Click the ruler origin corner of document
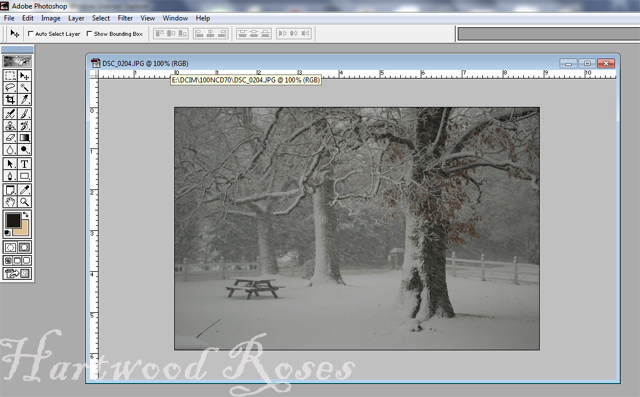The width and height of the screenshot is (640, 397). (x=95, y=74)
